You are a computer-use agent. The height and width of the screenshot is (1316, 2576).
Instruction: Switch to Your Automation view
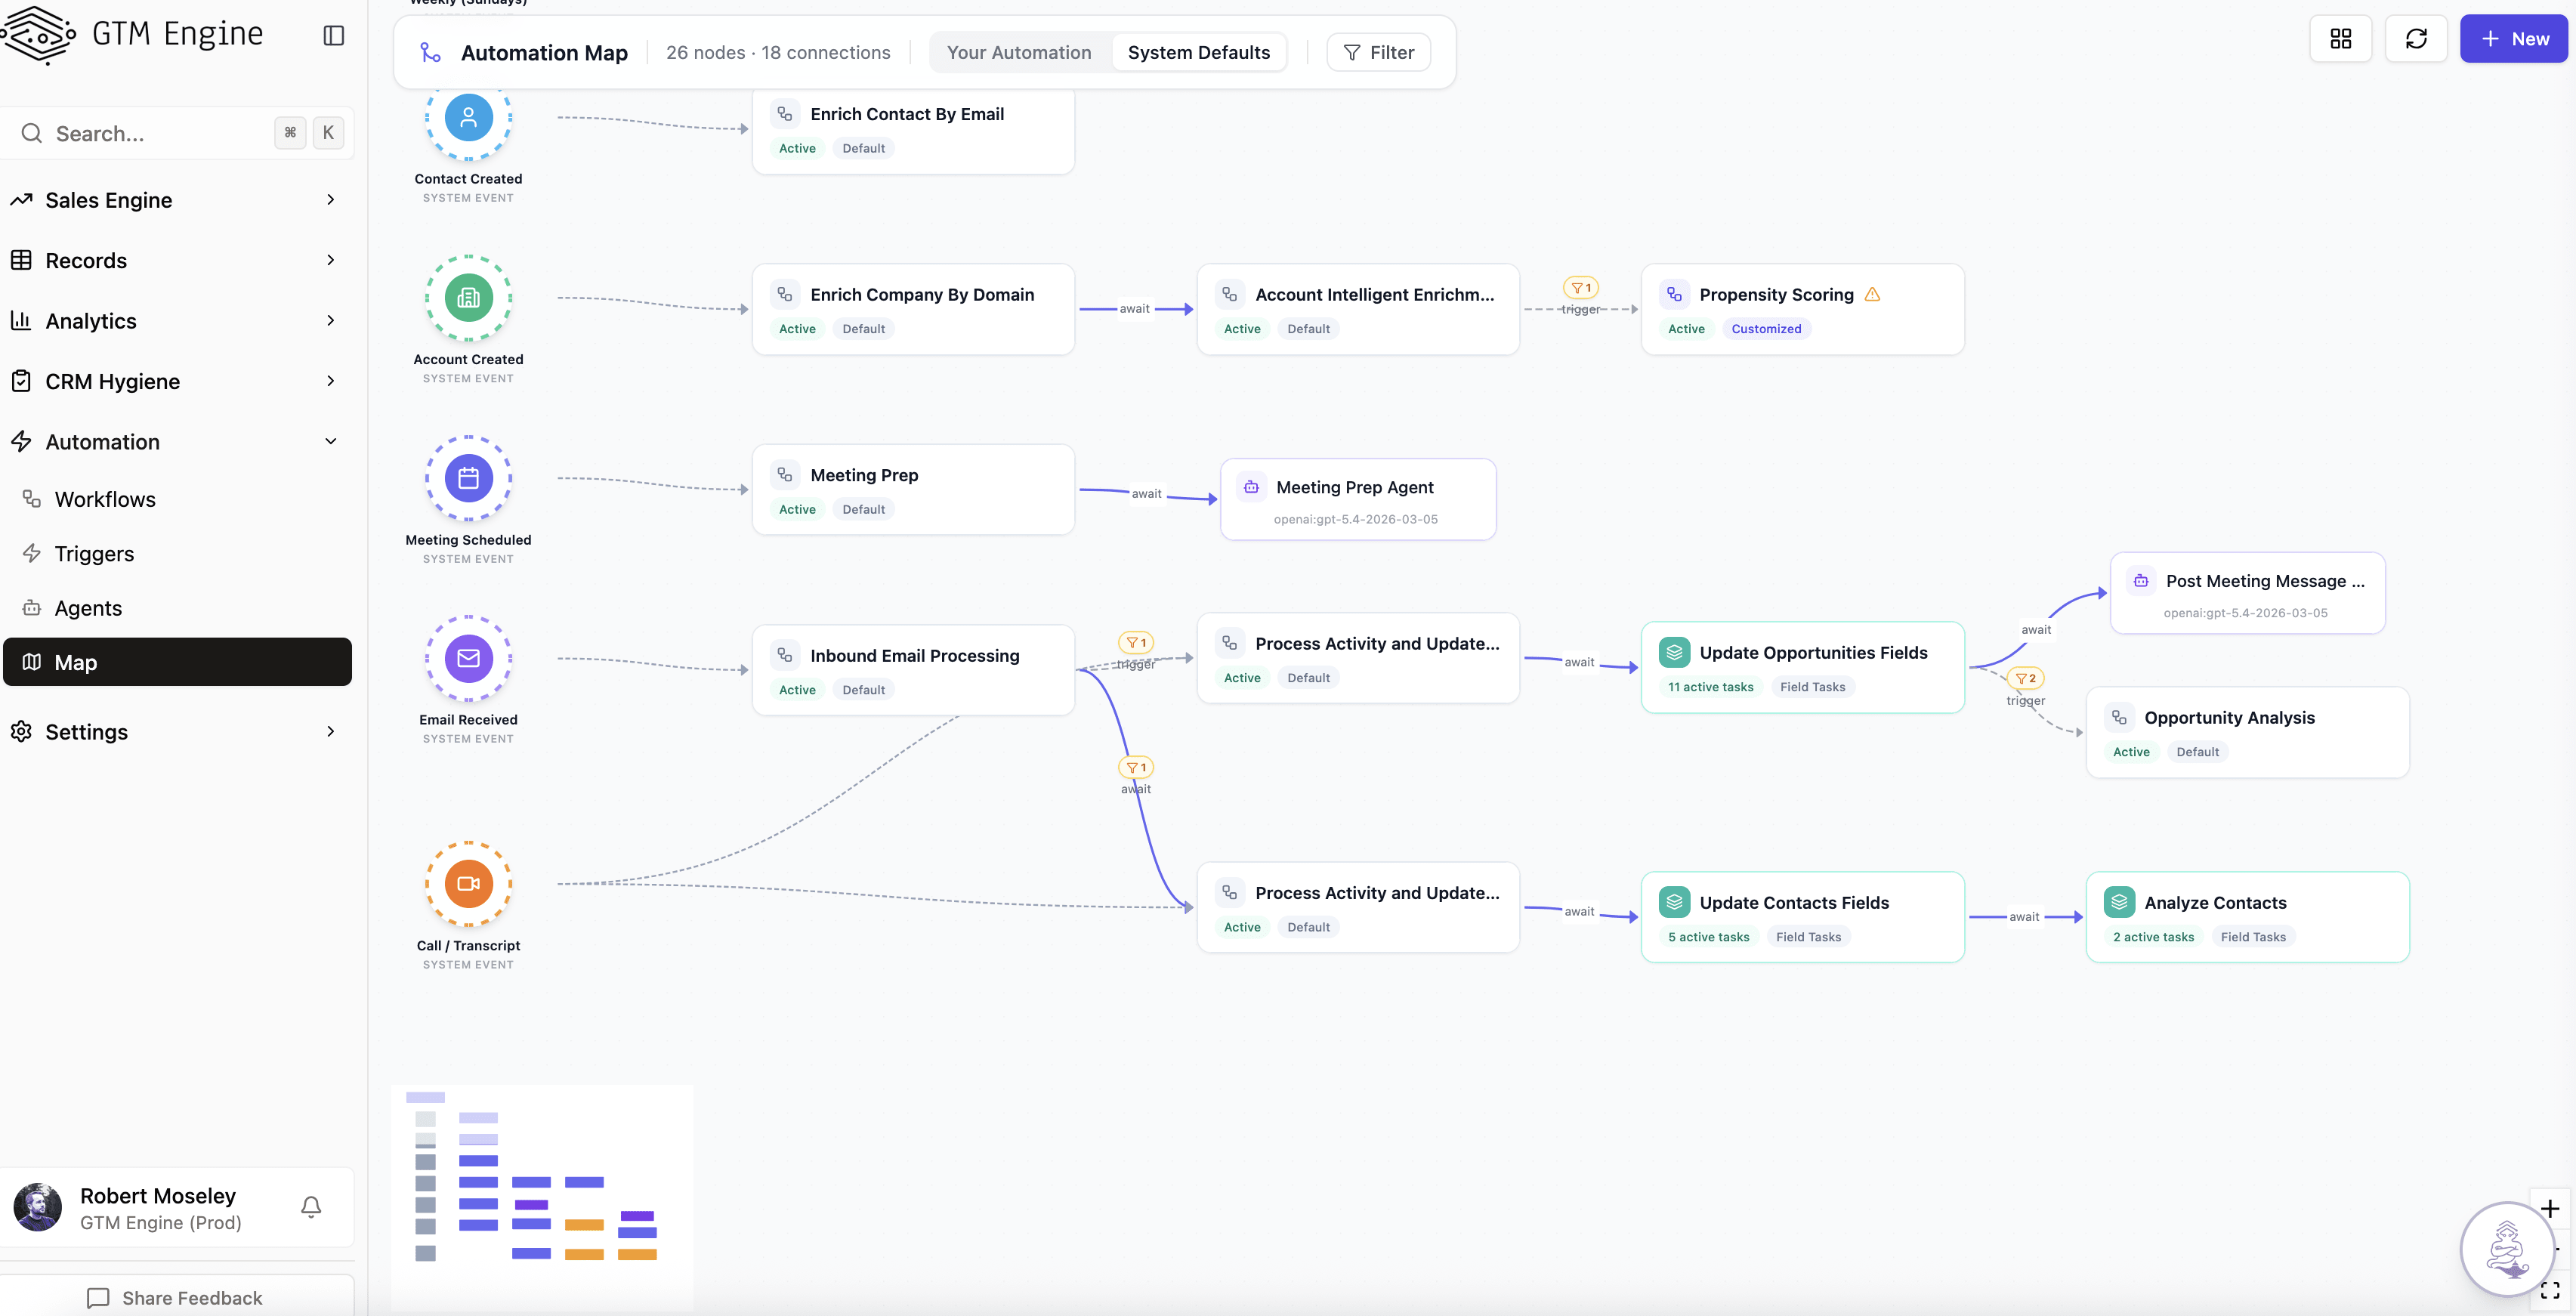tap(1019, 52)
